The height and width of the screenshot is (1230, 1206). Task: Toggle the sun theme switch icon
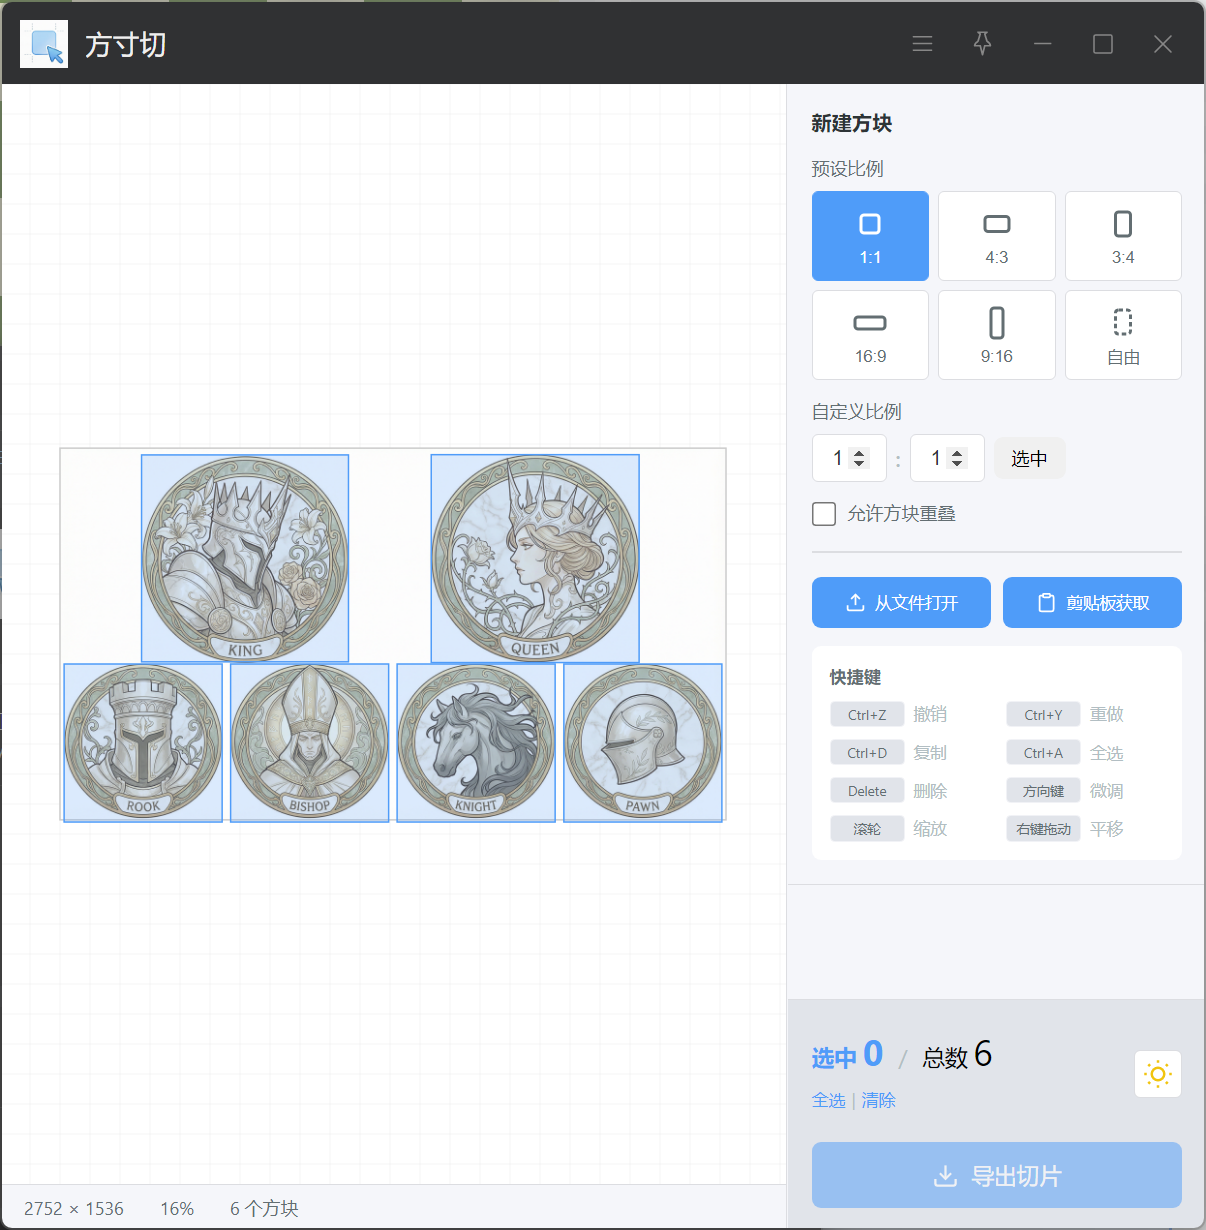[1157, 1074]
